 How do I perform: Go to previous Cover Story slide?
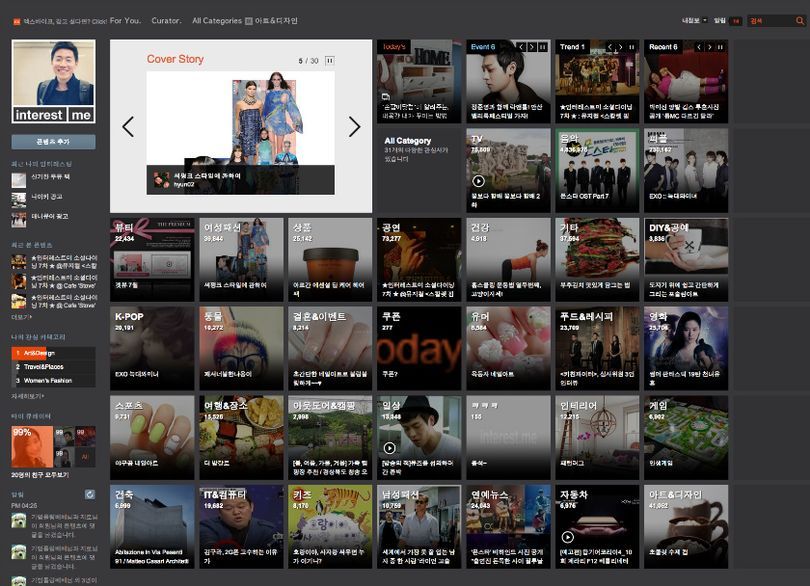(128, 127)
